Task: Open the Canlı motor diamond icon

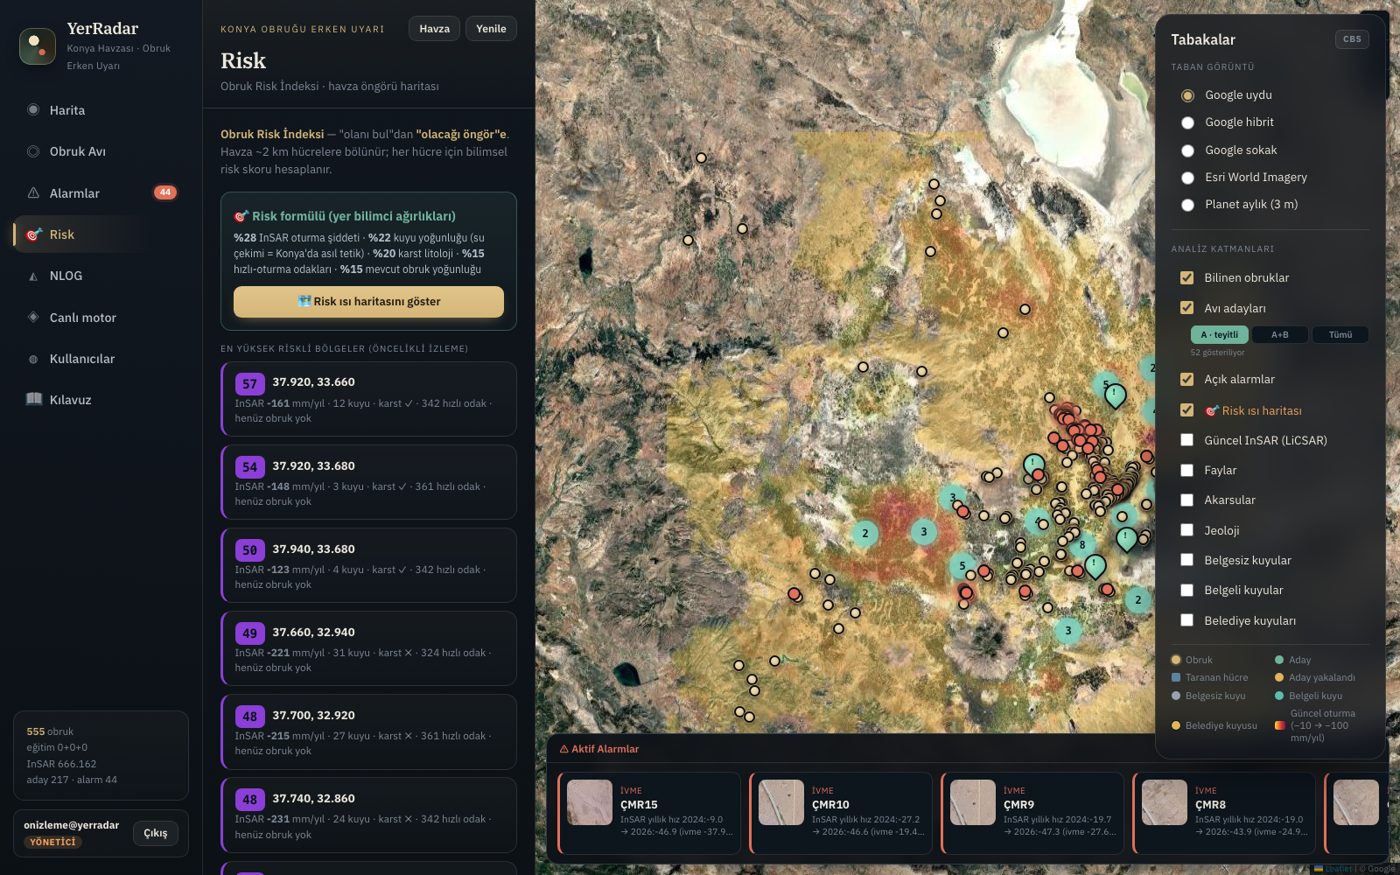Action: [x=33, y=317]
